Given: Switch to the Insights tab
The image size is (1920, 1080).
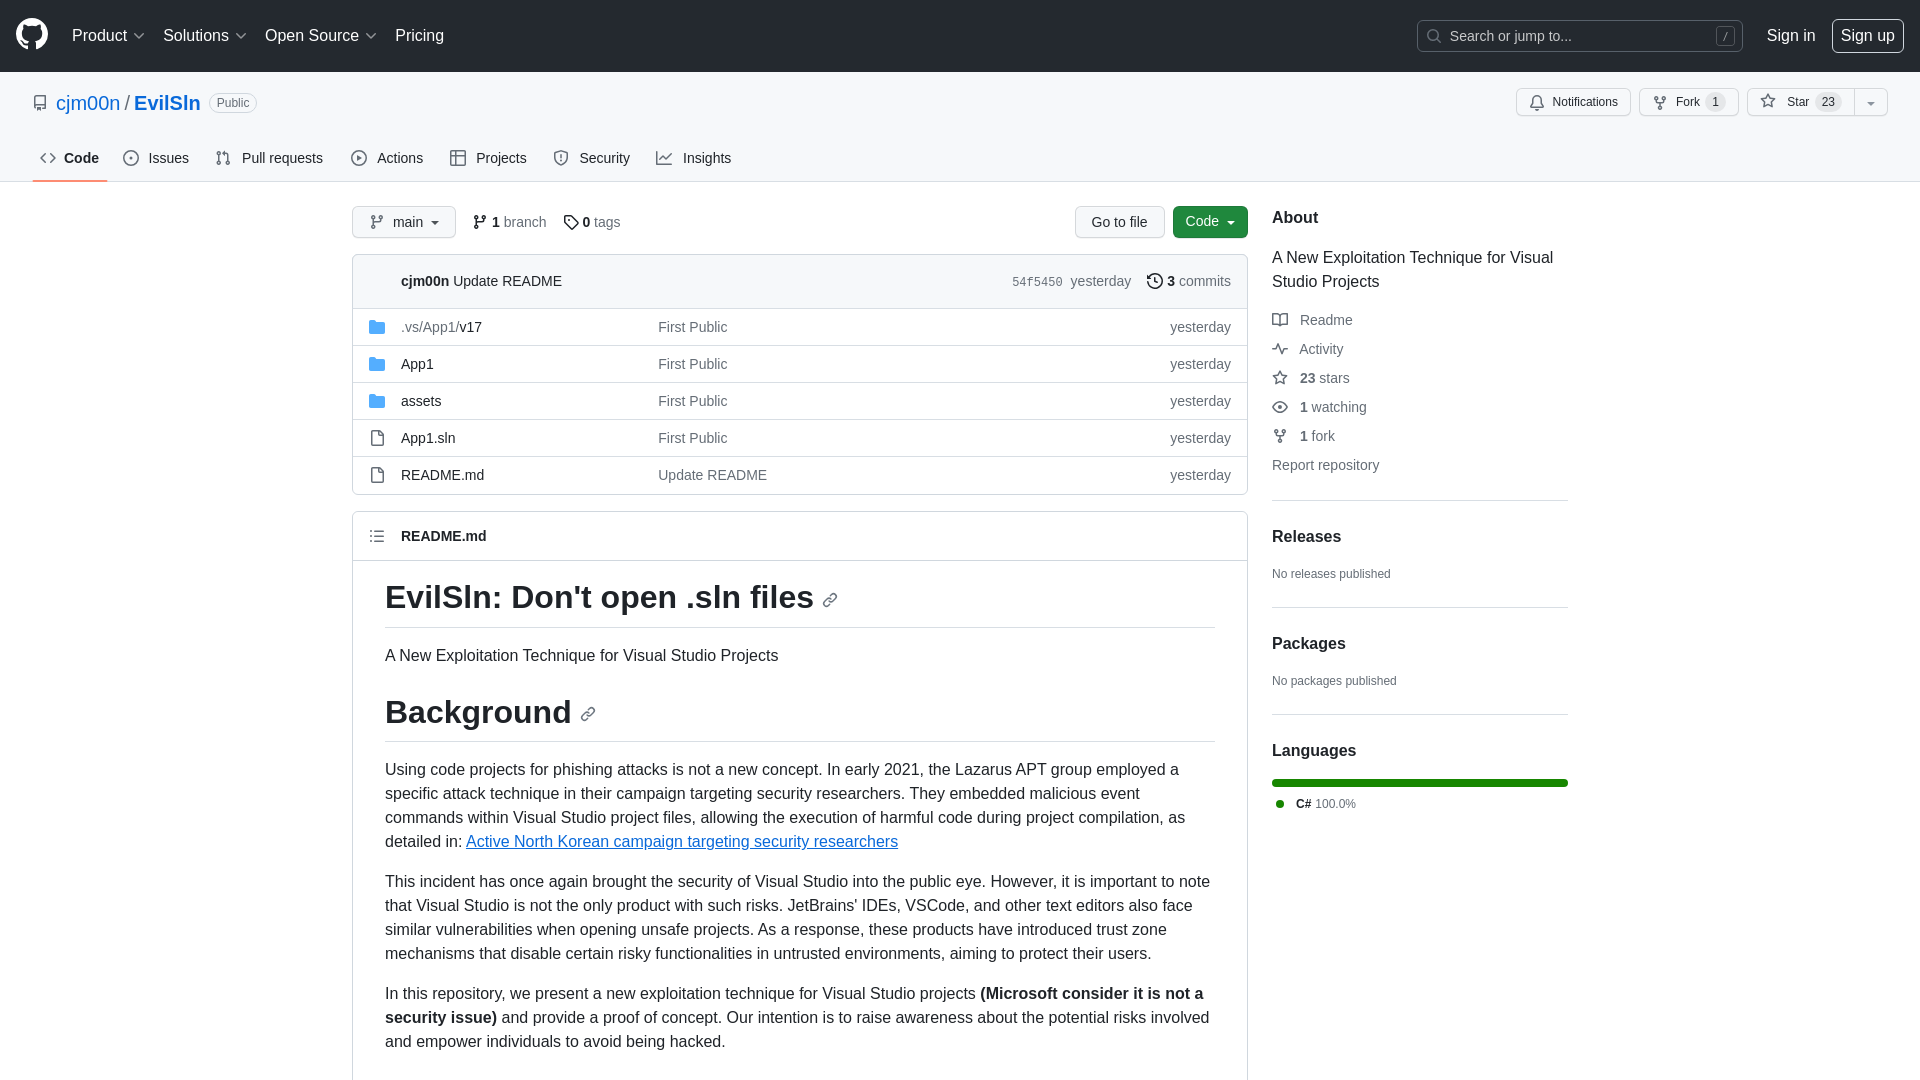Looking at the screenshot, I should click(x=694, y=158).
